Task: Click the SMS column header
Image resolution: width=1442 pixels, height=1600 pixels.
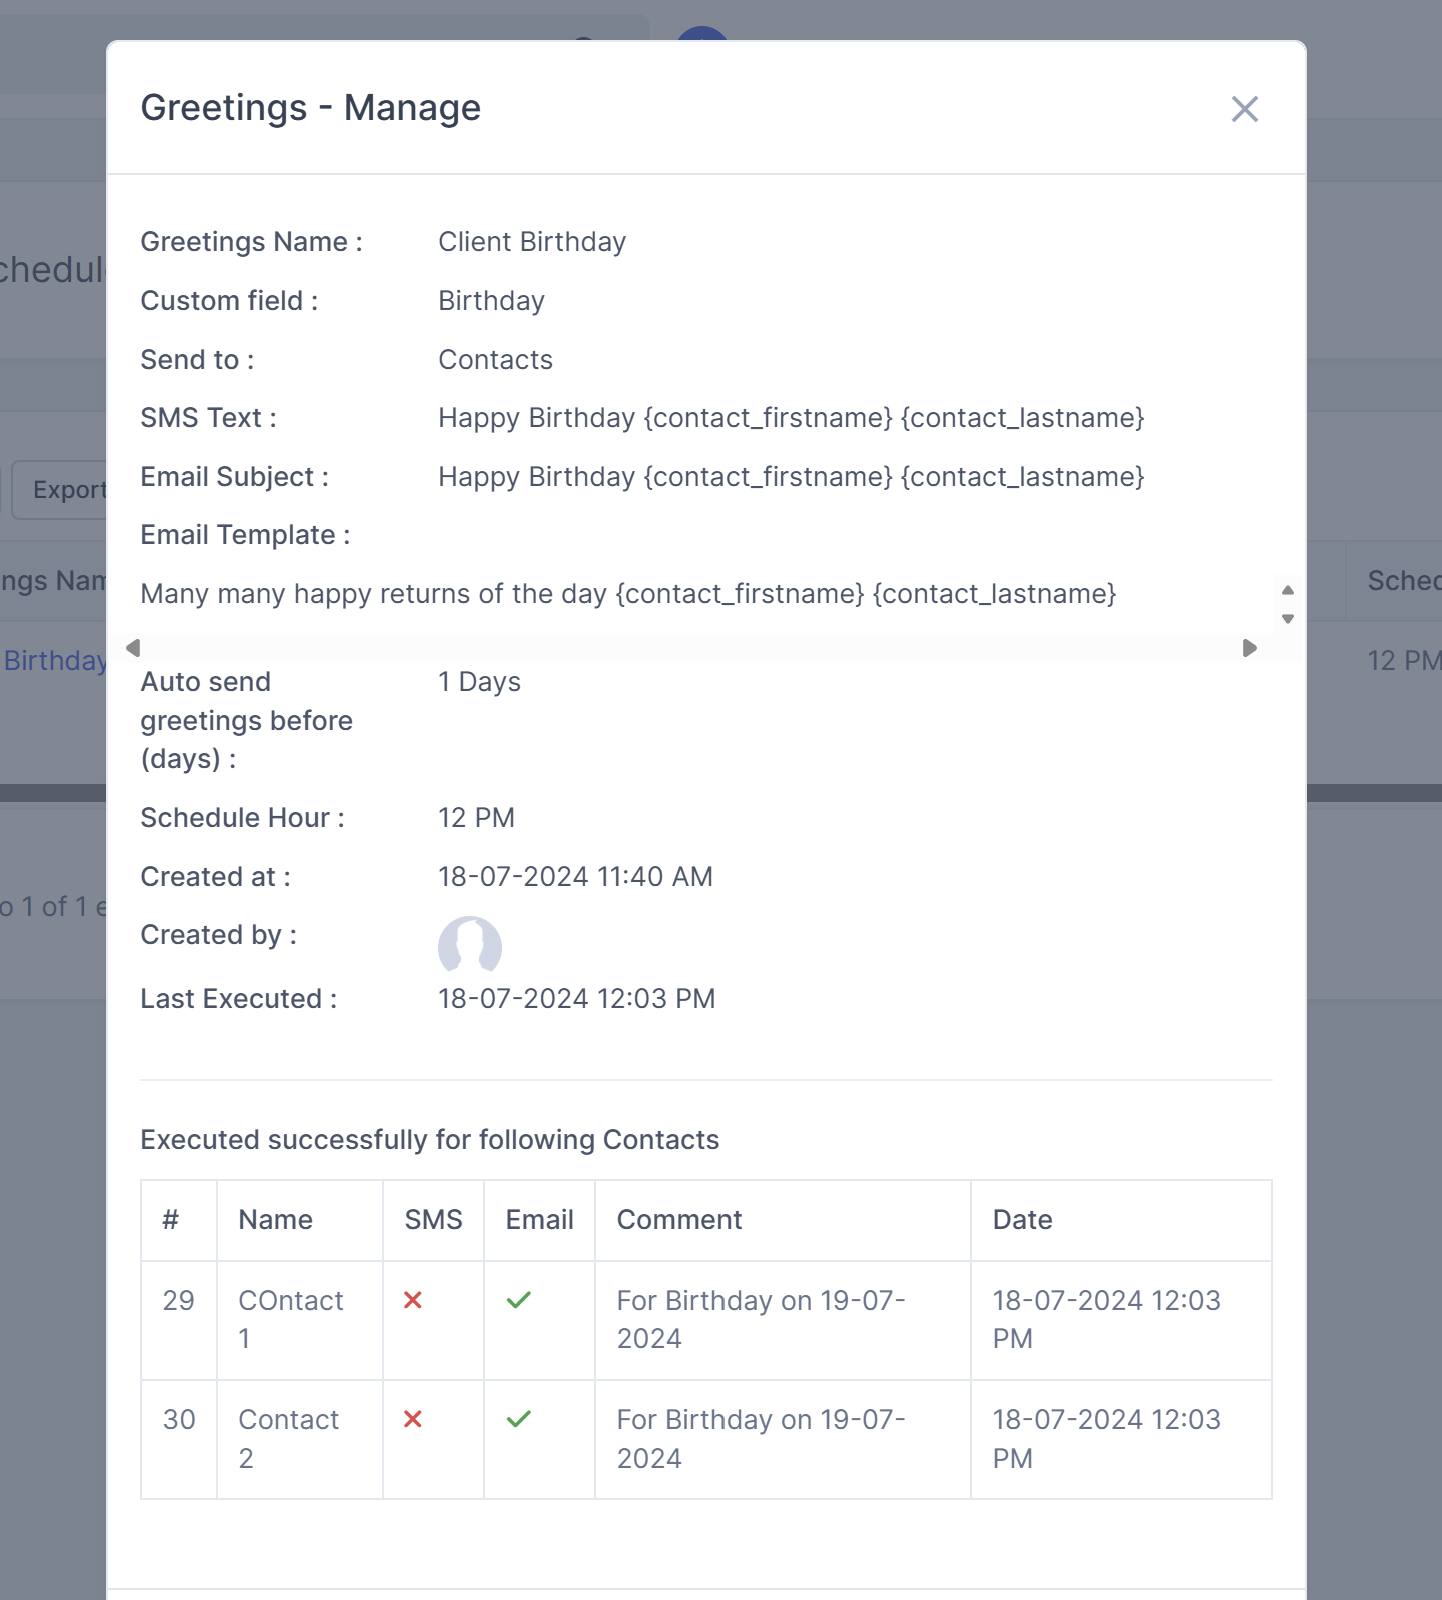Action: pos(433,1220)
